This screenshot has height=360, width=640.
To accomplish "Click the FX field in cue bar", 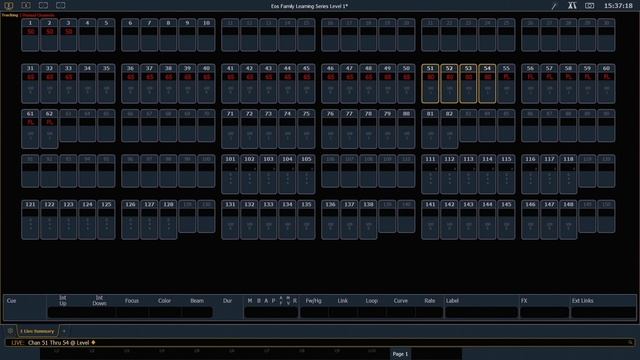I will [x=544, y=312].
